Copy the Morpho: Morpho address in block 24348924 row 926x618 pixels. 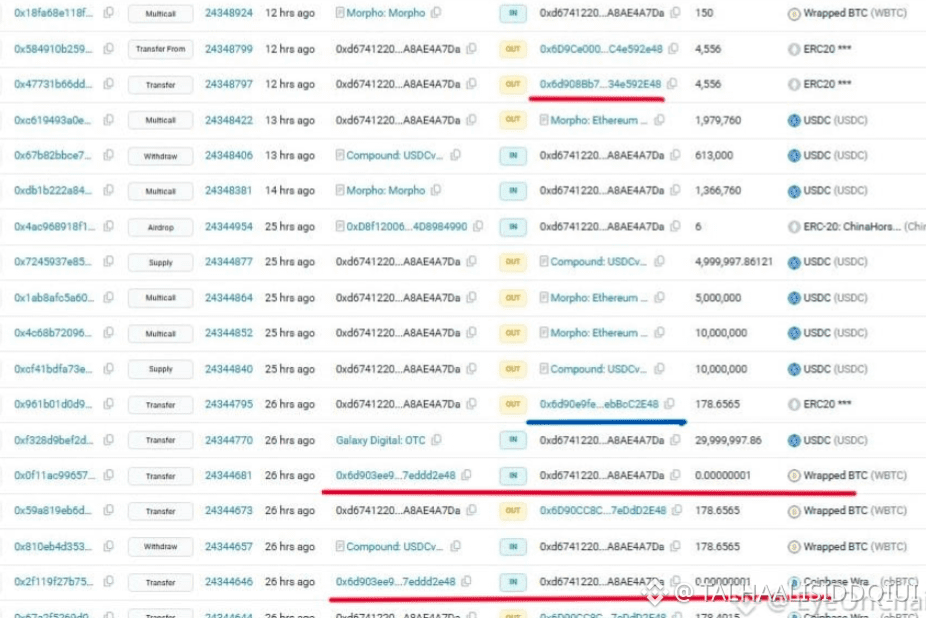click(436, 12)
